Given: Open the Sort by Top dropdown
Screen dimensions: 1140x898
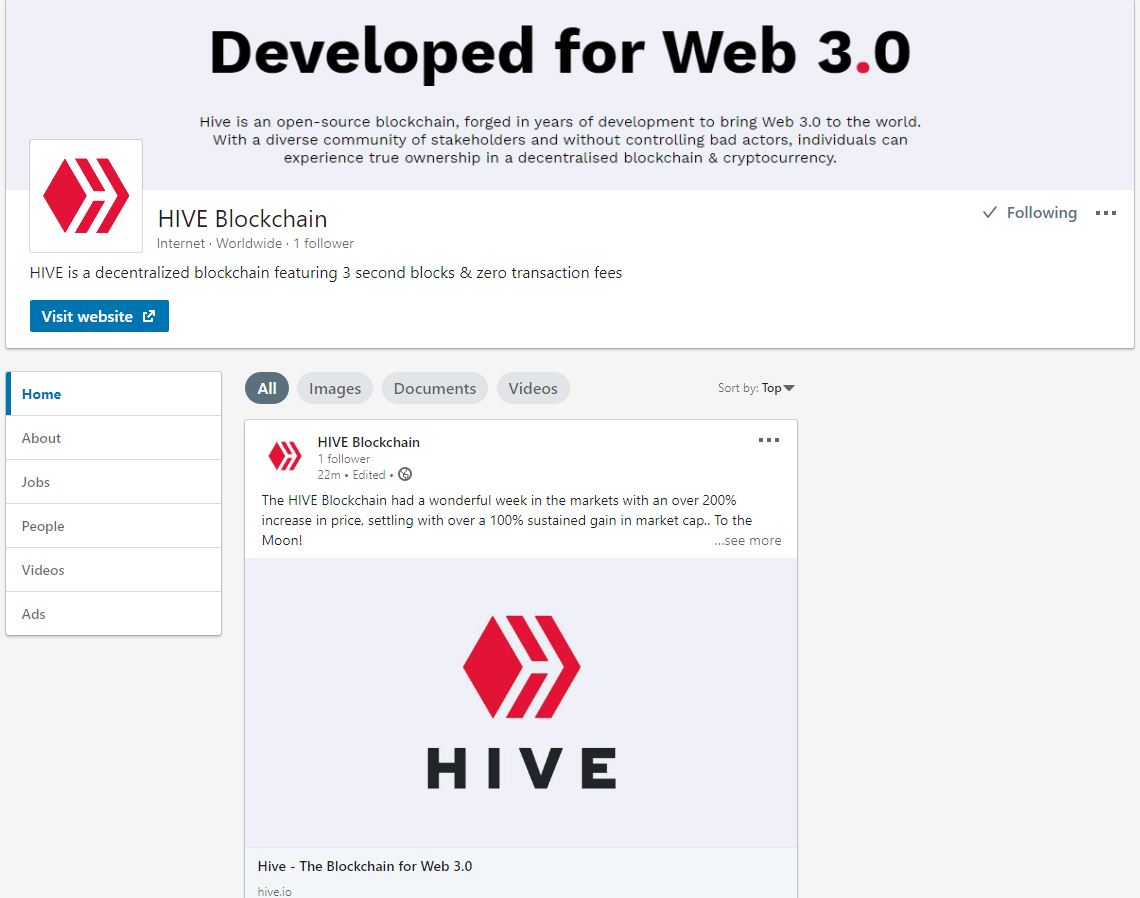Looking at the screenshot, I should [x=756, y=388].
